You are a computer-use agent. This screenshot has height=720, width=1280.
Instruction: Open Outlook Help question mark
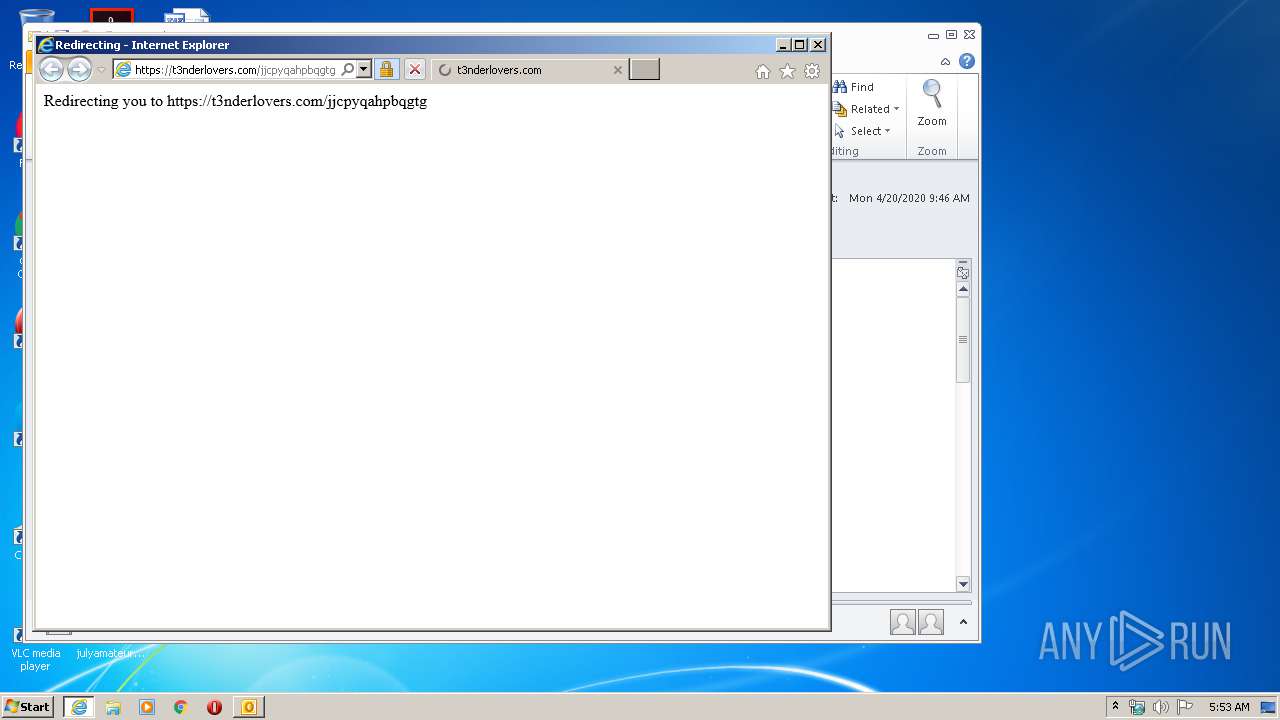coord(967,61)
